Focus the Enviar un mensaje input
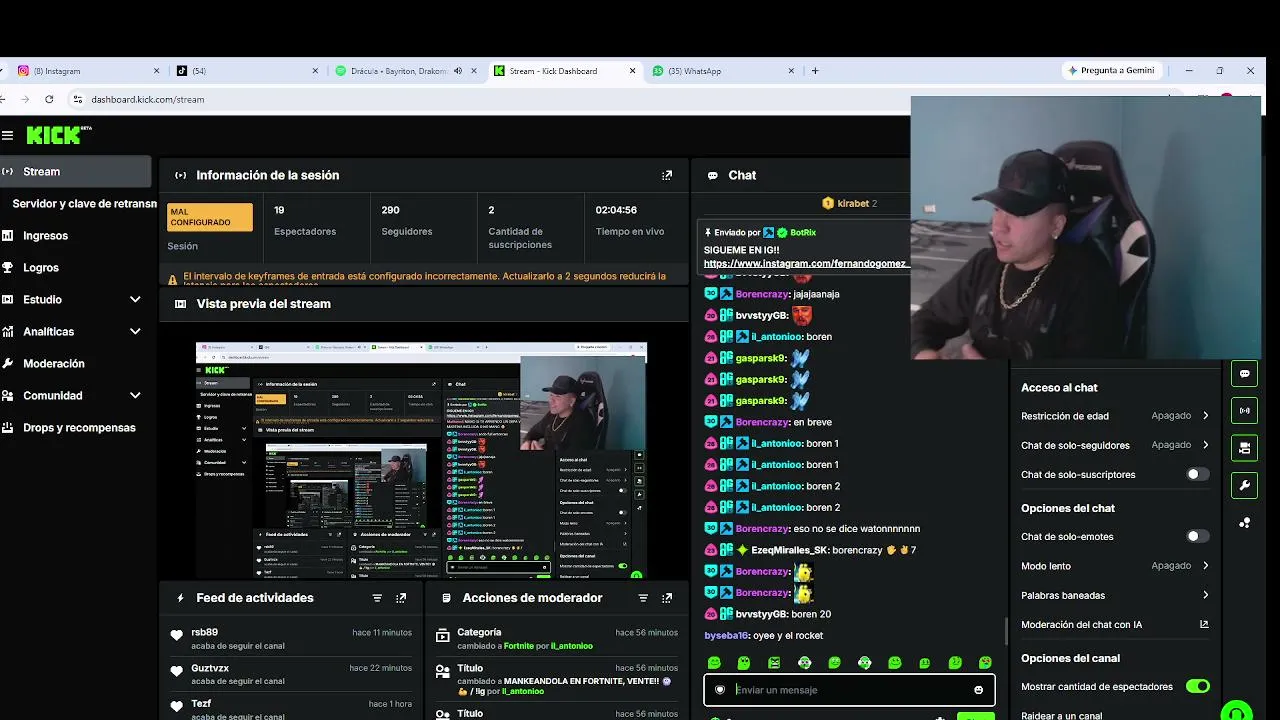The image size is (1280, 720). pos(850,690)
